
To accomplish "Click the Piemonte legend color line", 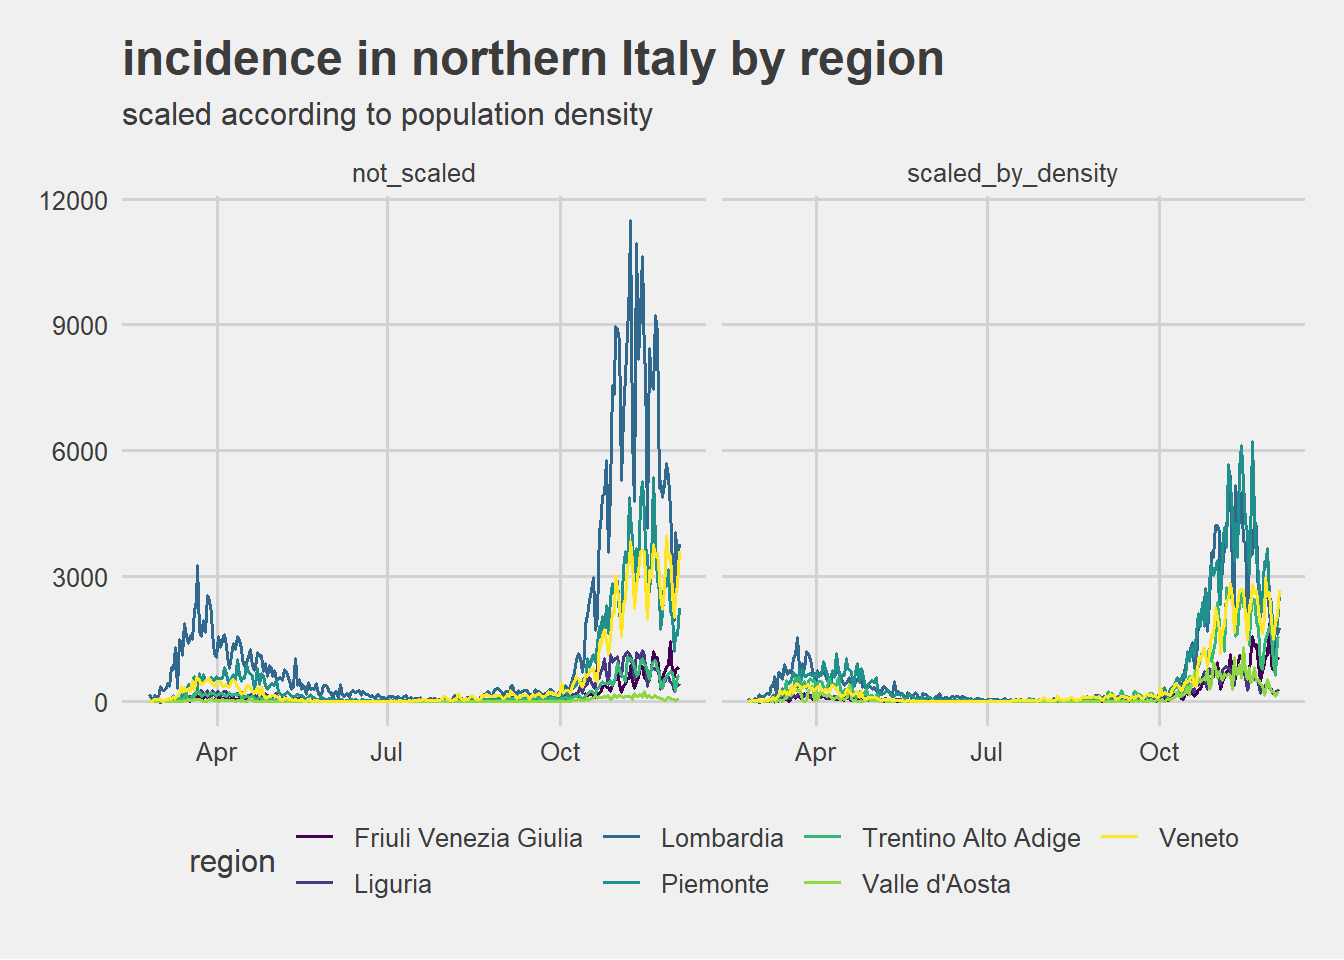I will 622,883.
